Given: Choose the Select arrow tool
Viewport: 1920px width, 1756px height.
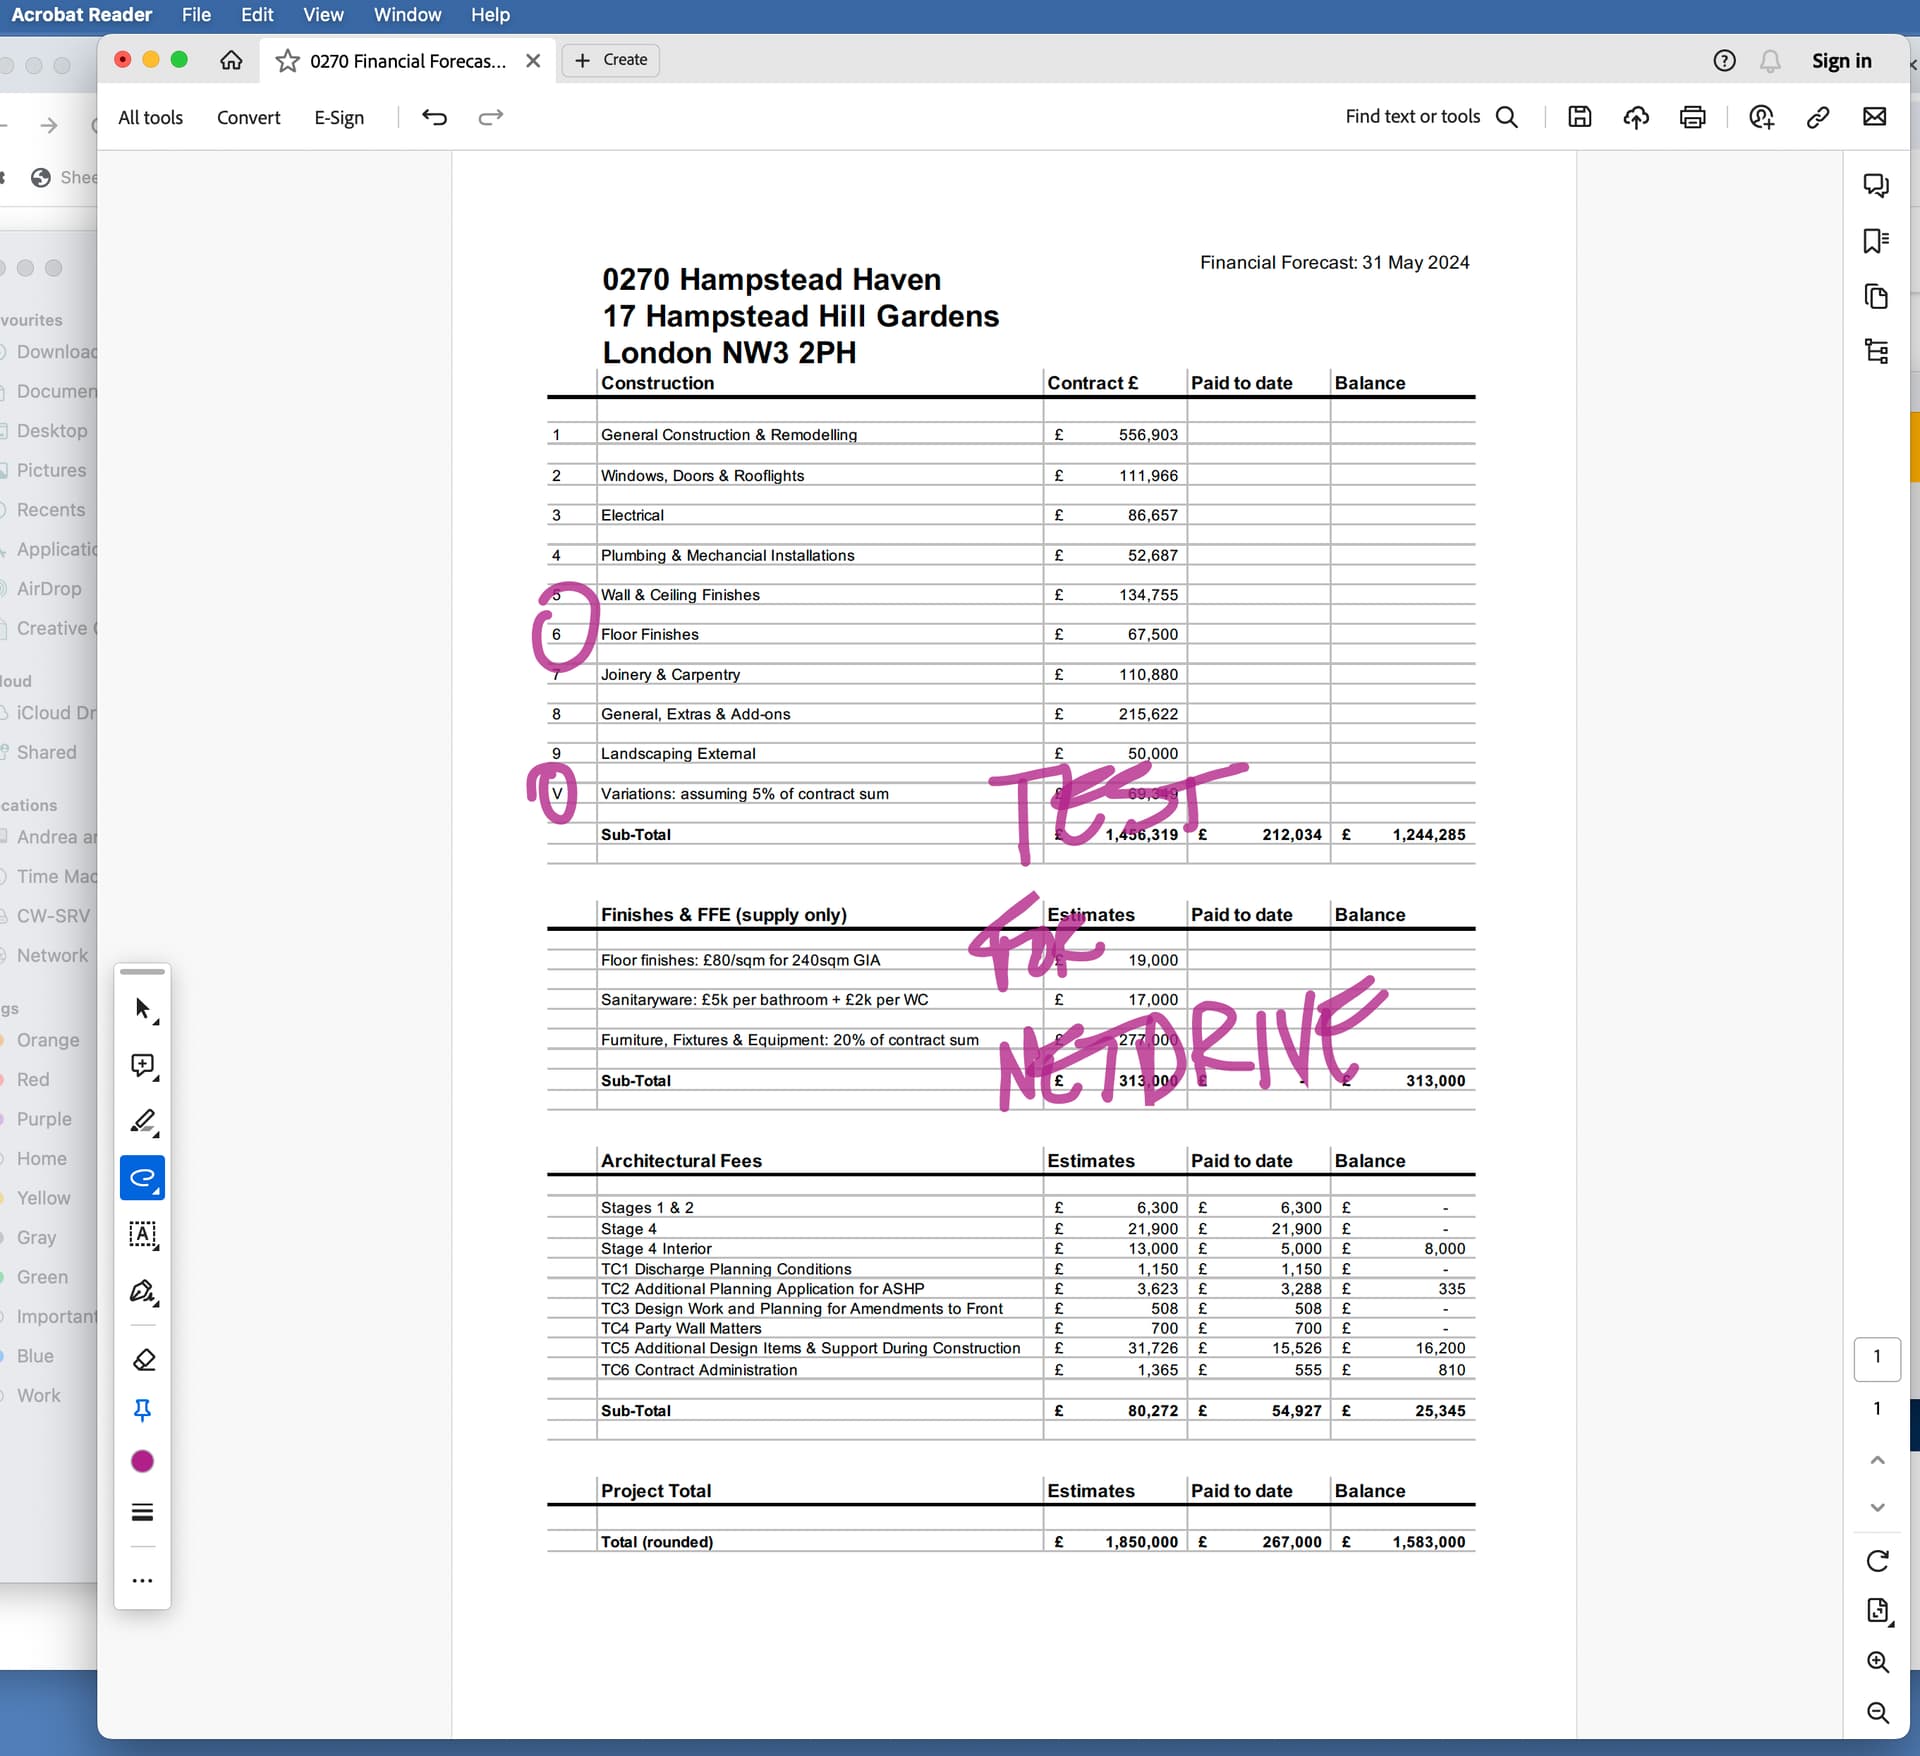Looking at the screenshot, I should (143, 1009).
